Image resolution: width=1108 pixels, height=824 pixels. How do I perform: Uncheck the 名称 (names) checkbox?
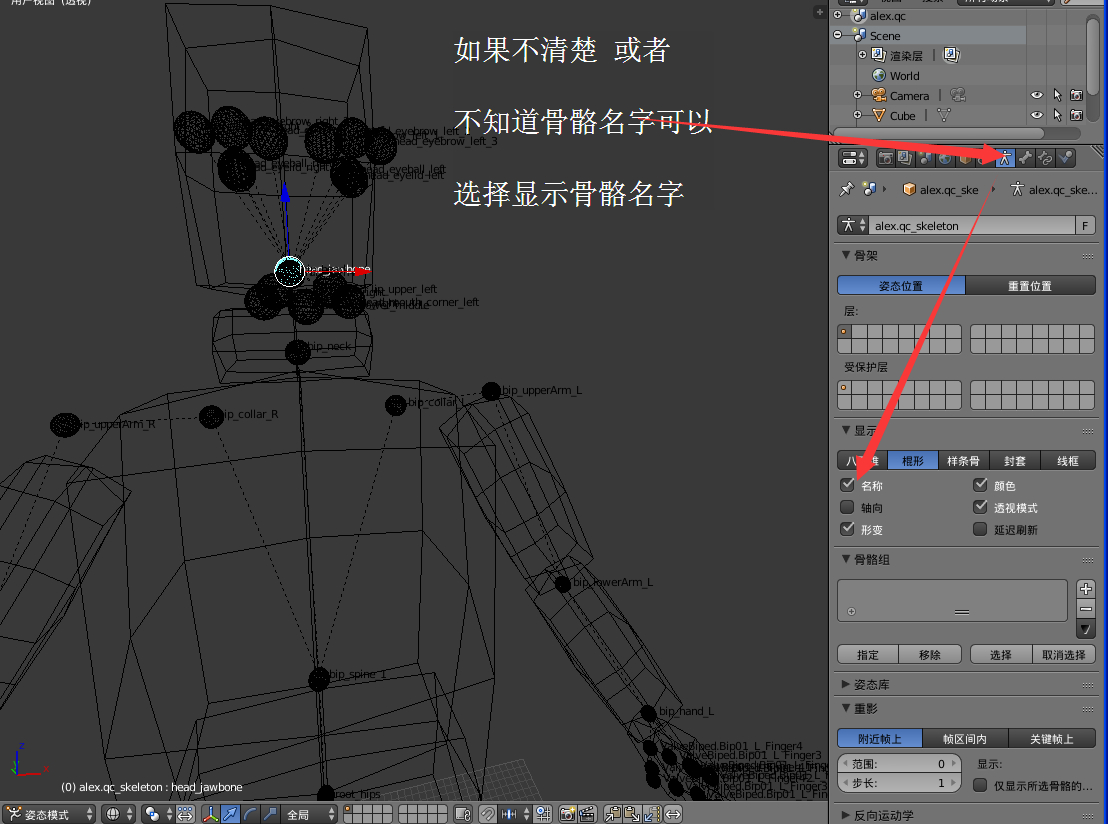point(847,485)
